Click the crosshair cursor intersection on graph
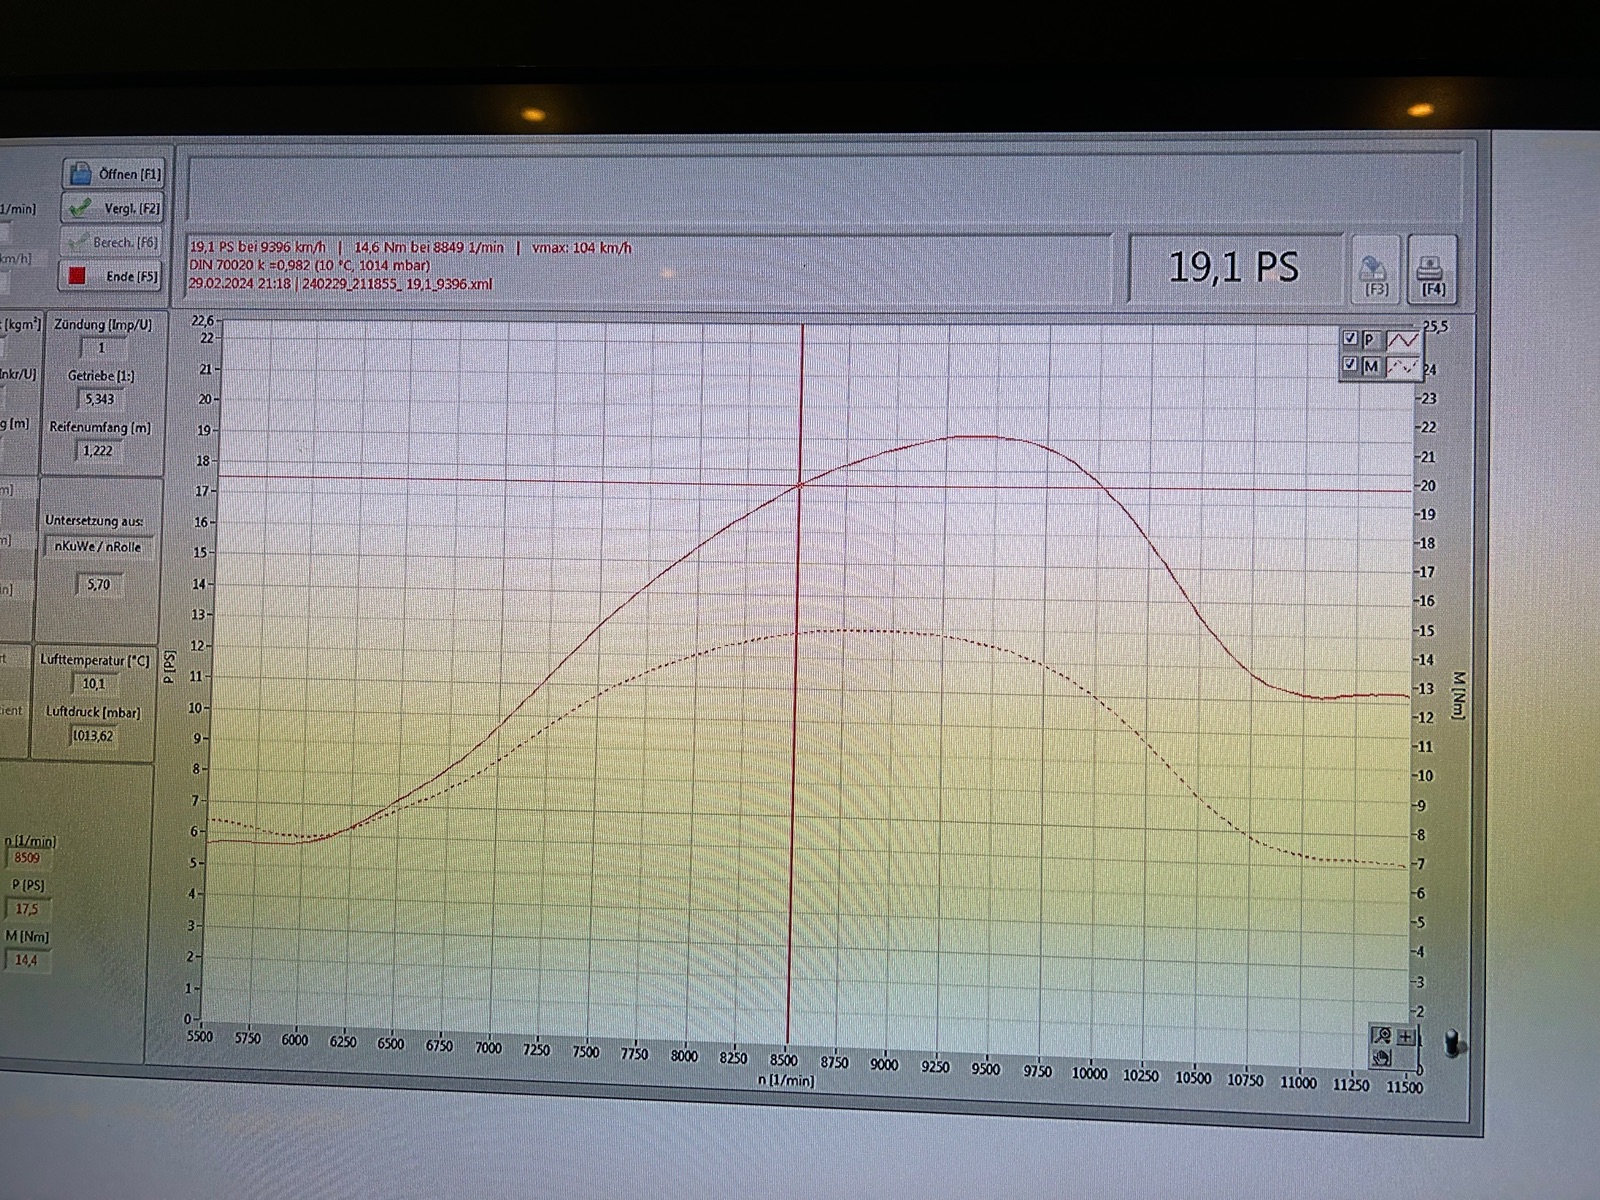 800,485
